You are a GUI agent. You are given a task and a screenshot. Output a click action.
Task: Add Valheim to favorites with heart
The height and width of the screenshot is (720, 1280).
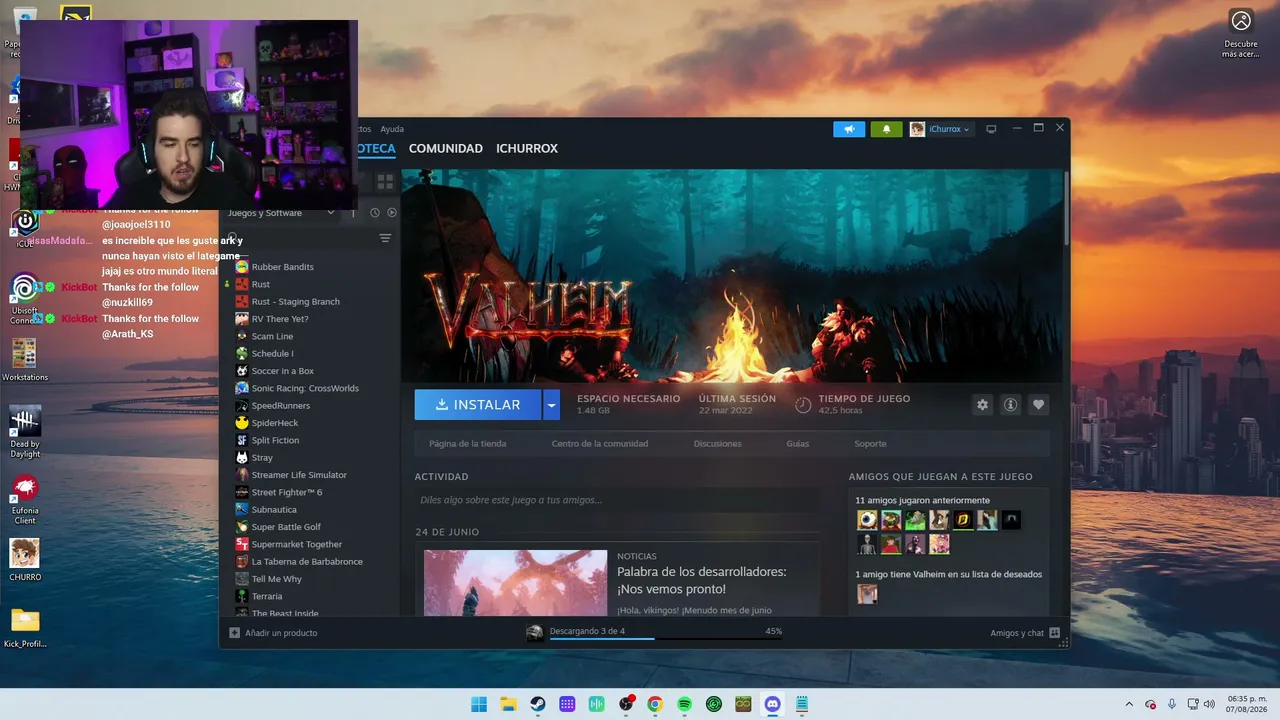(x=1038, y=404)
